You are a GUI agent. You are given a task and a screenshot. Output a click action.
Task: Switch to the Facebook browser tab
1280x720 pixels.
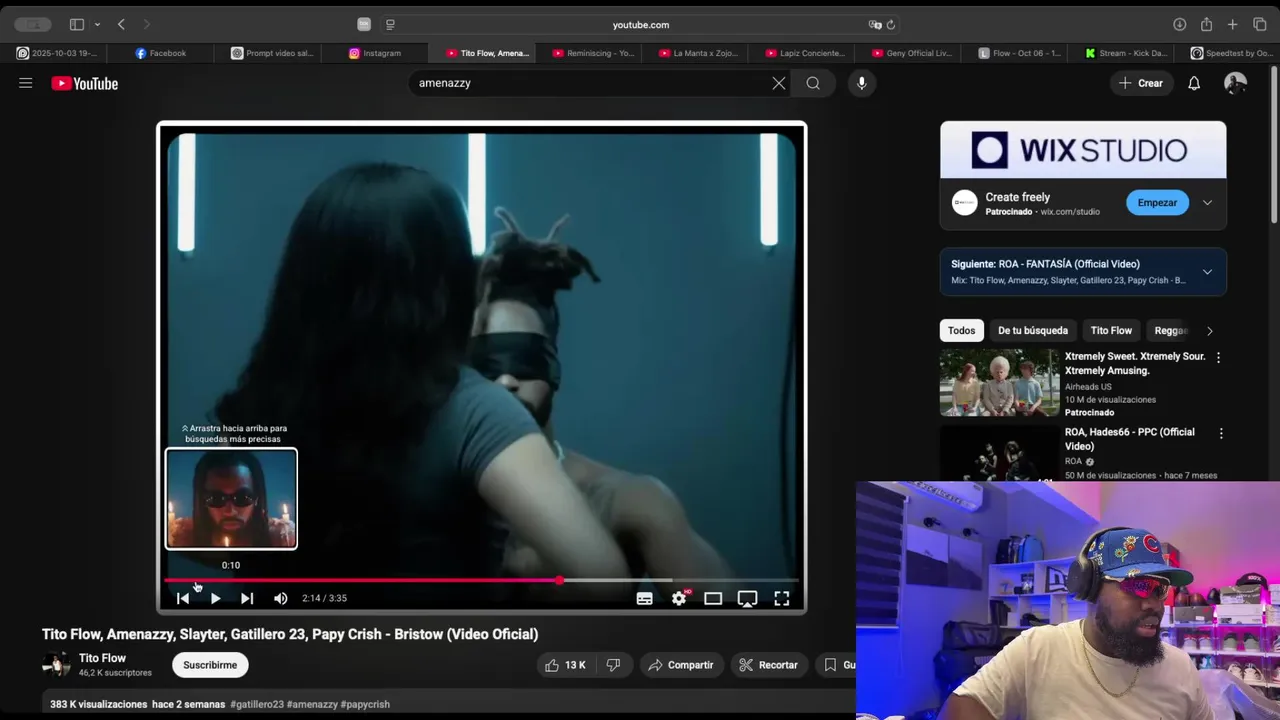(x=161, y=53)
